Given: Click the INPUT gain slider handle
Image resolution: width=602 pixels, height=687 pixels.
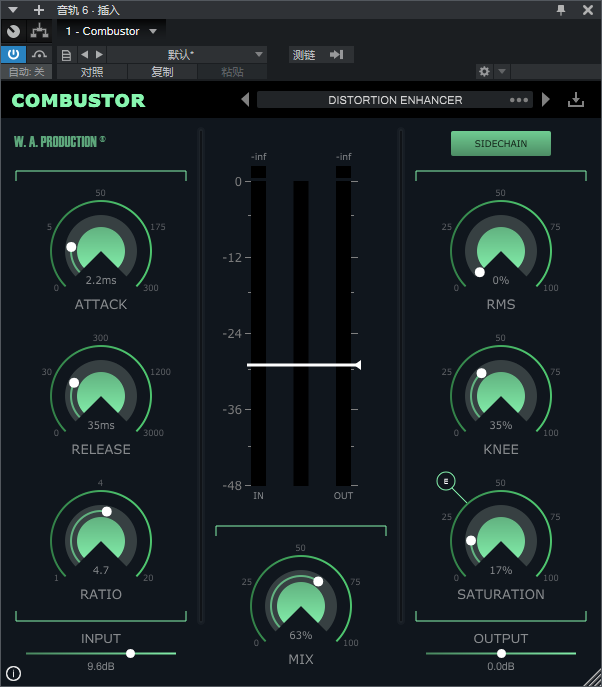Looking at the screenshot, I should click(x=131, y=653).
